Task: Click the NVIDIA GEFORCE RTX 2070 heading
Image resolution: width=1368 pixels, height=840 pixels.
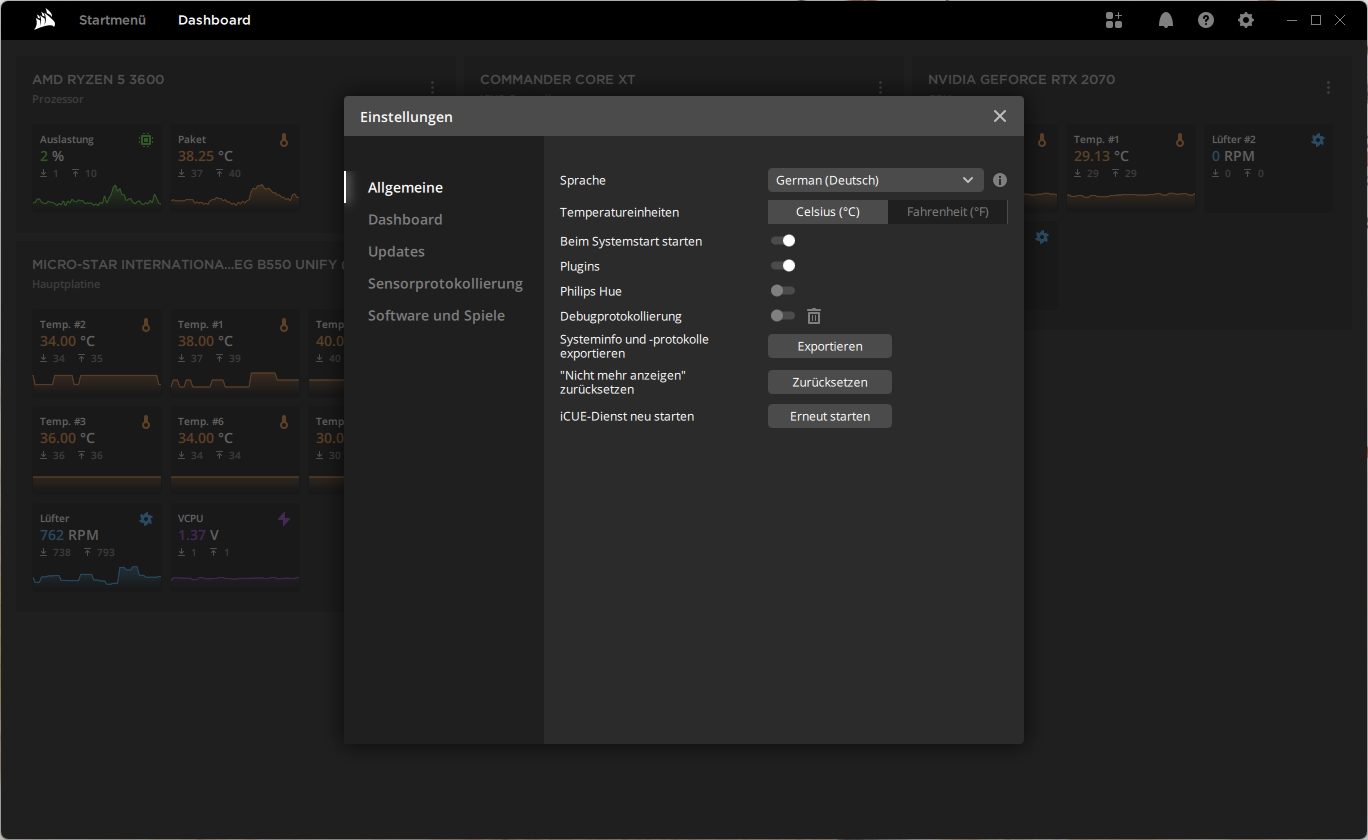Action: click(1021, 79)
